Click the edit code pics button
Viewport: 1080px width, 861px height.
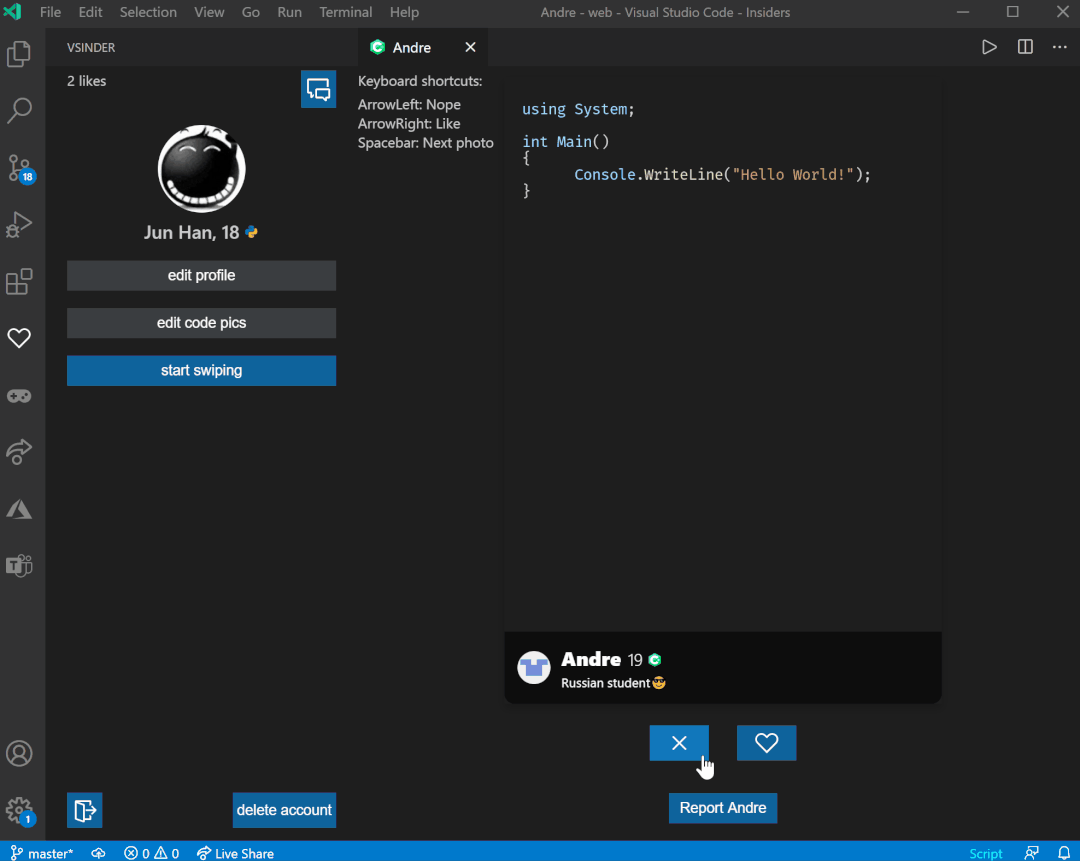click(x=201, y=323)
